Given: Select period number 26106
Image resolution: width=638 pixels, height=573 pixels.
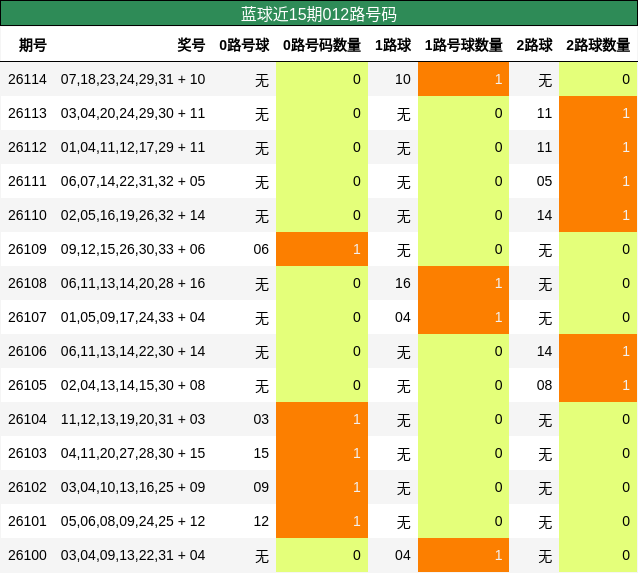Looking at the screenshot, I should (x=27, y=351).
